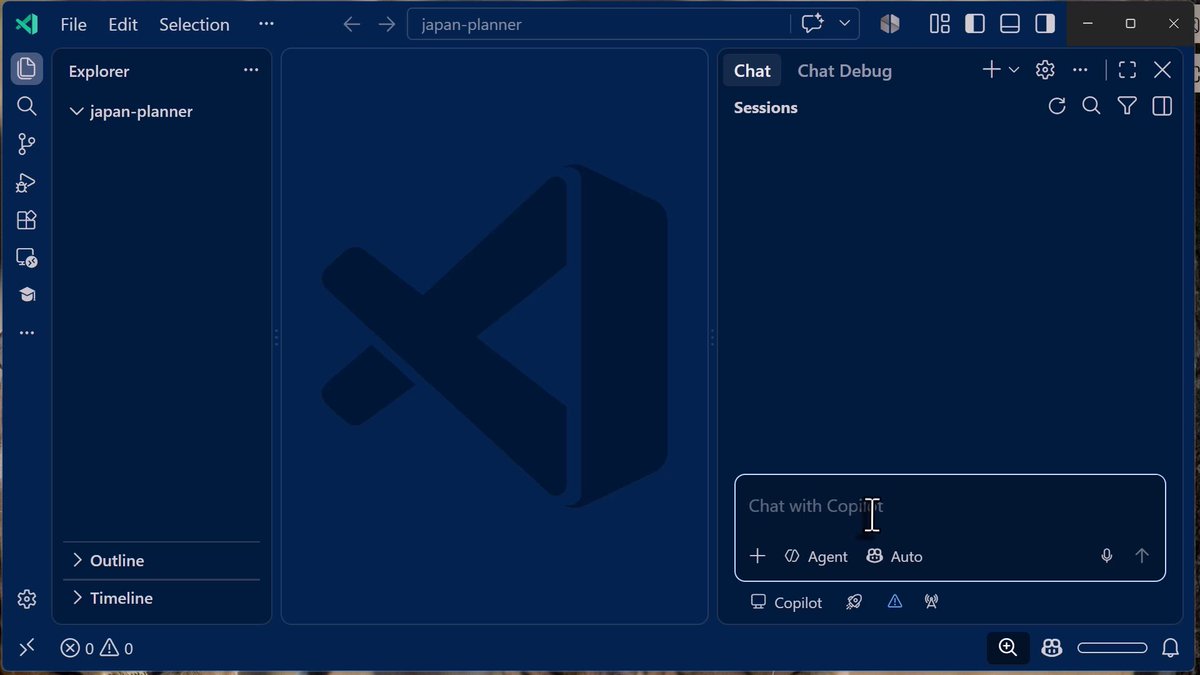Image resolution: width=1200 pixels, height=675 pixels.
Task: Open the Extensions view
Action: (x=27, y=220)
